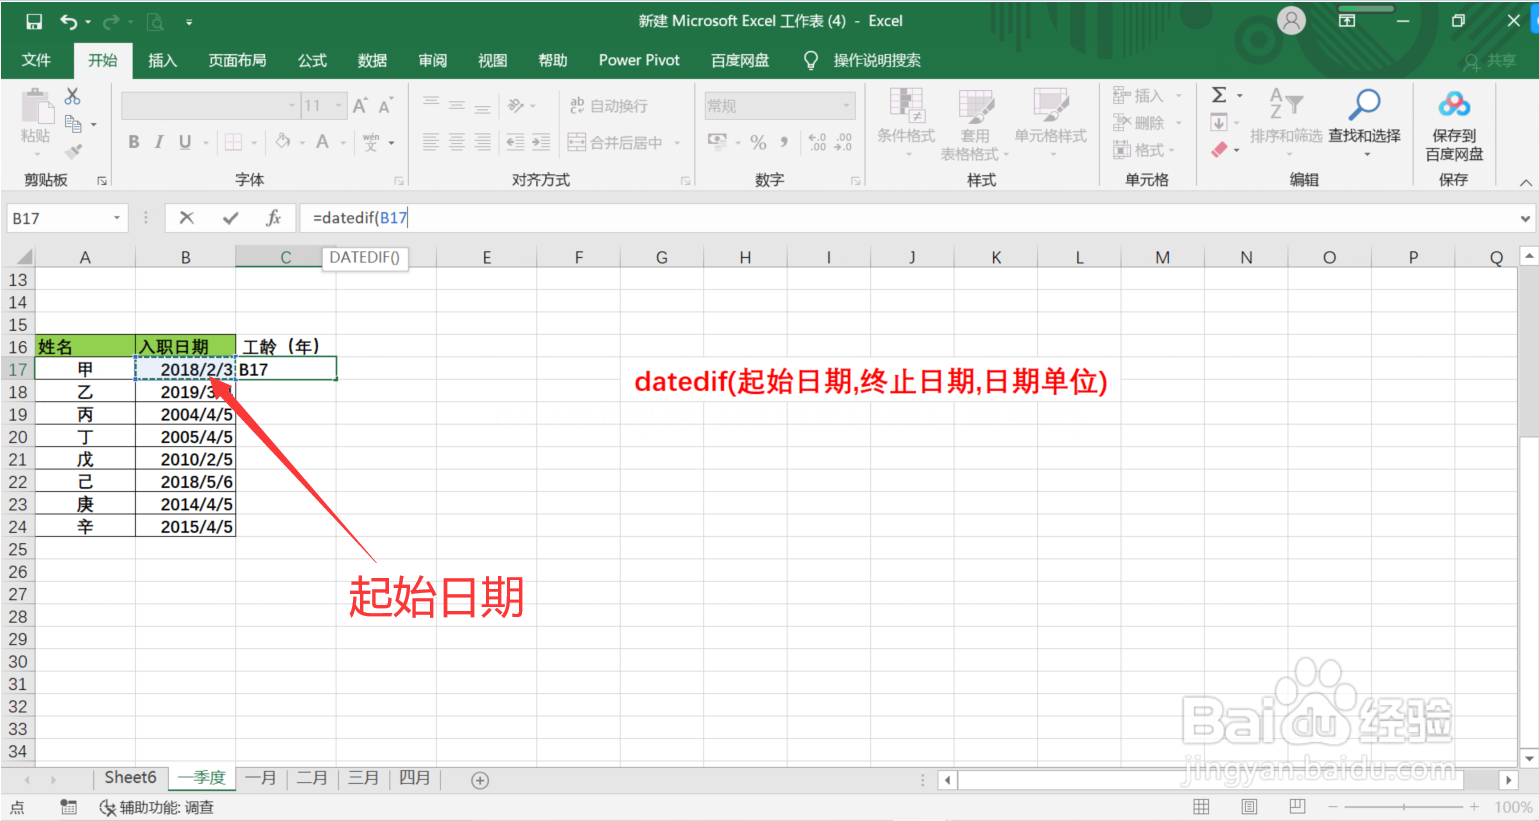This screenshot has height=821, width=1539.
Task: Click the Decrease Font Size icon
Action: (385, 105)
